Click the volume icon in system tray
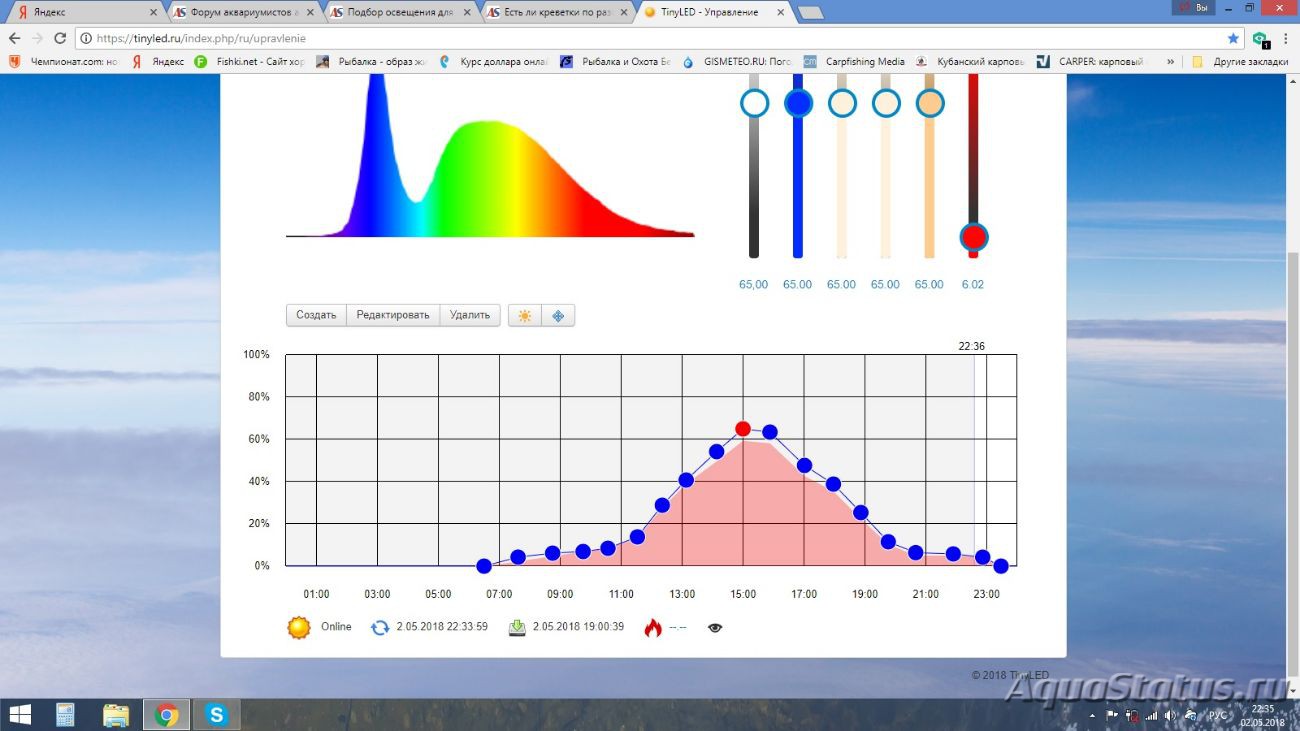This screenshot has height=731, width=1300. 1170,716
